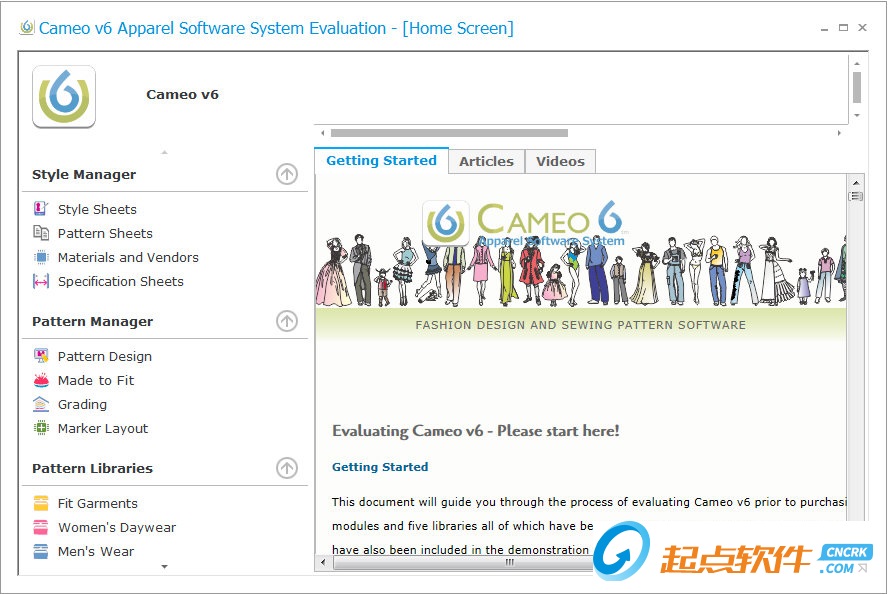889x594 pixels.
Task: Open the Men's Wear library
Action: [92, 551]
